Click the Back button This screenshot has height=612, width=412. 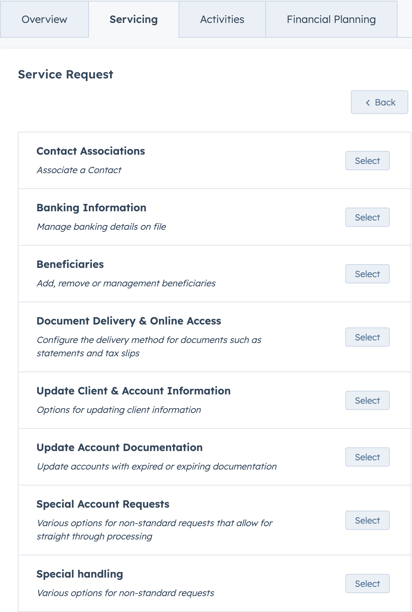[379, 102]
